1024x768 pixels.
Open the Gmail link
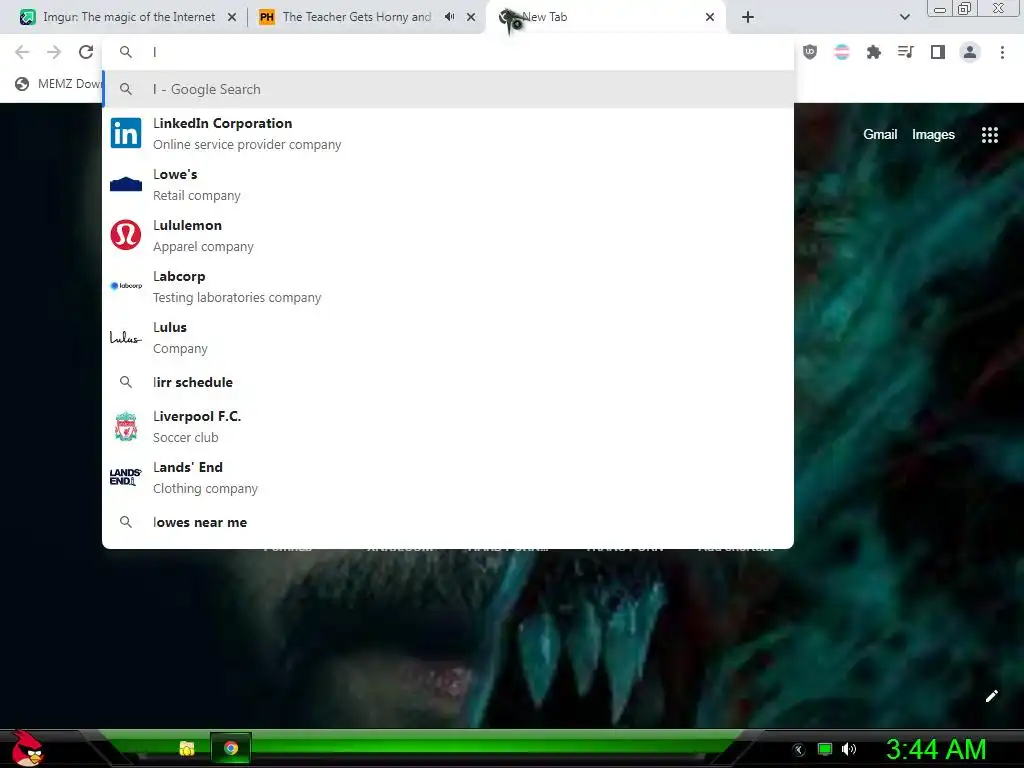click(x=880, y=135)
